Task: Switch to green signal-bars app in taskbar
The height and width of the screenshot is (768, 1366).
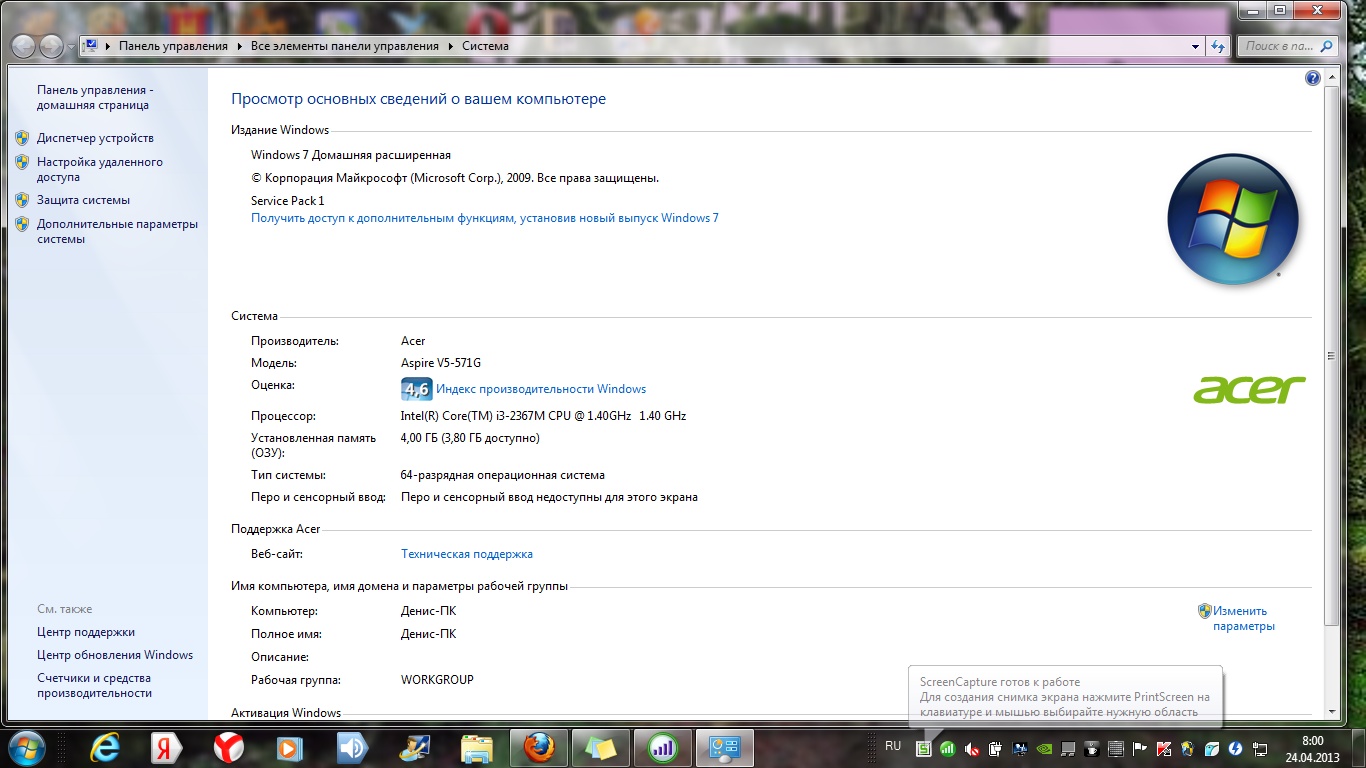Action: tap(662, 748)
